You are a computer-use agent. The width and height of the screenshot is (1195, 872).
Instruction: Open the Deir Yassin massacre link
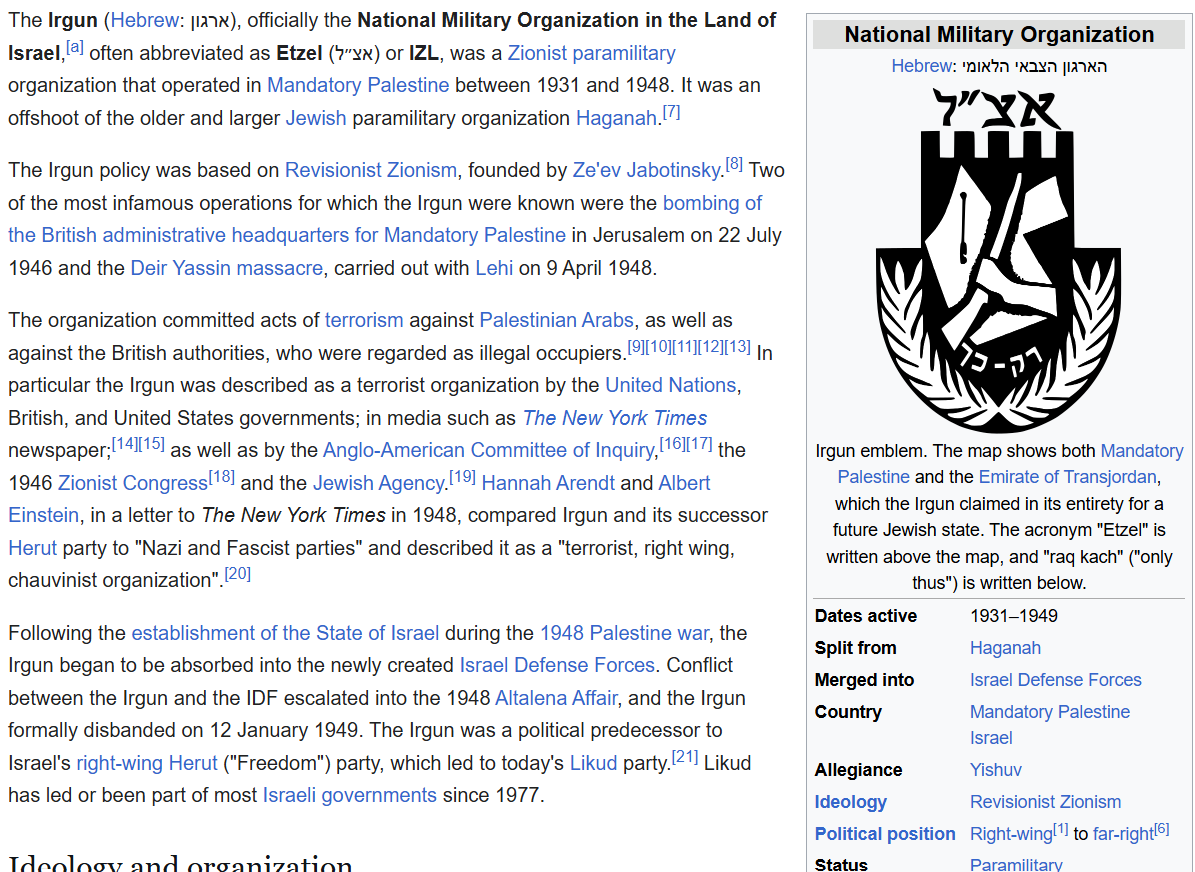click(226, 268)
